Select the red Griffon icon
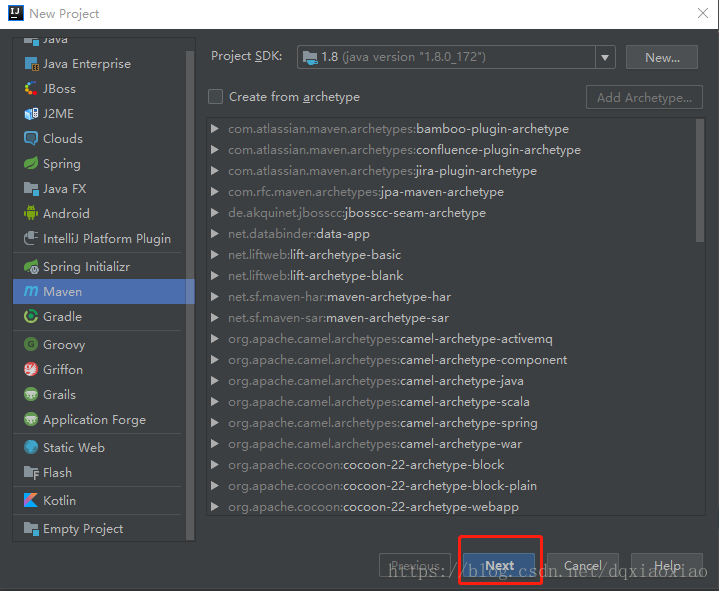This screenshot has height=591, width=719. (31, 369)
